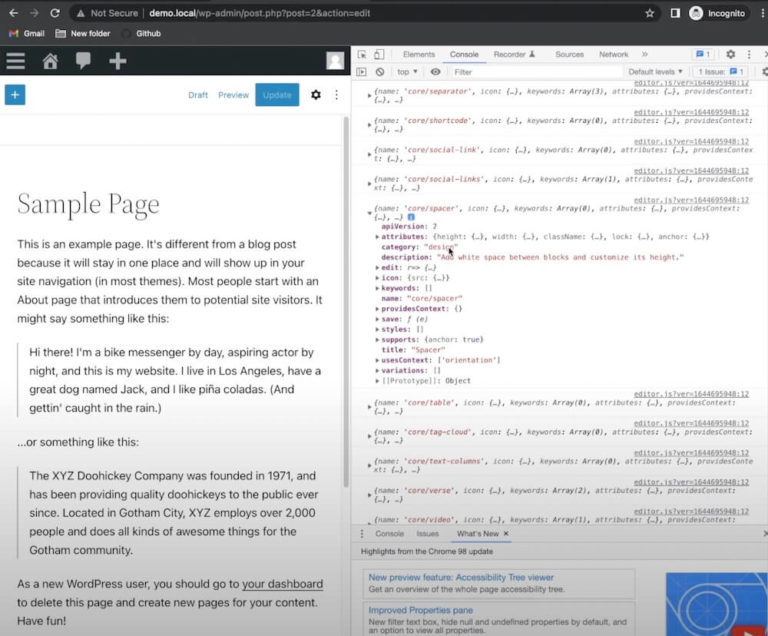Toggle the live expression eye icon
768x636 pixels.
click(x=435, y=72)
